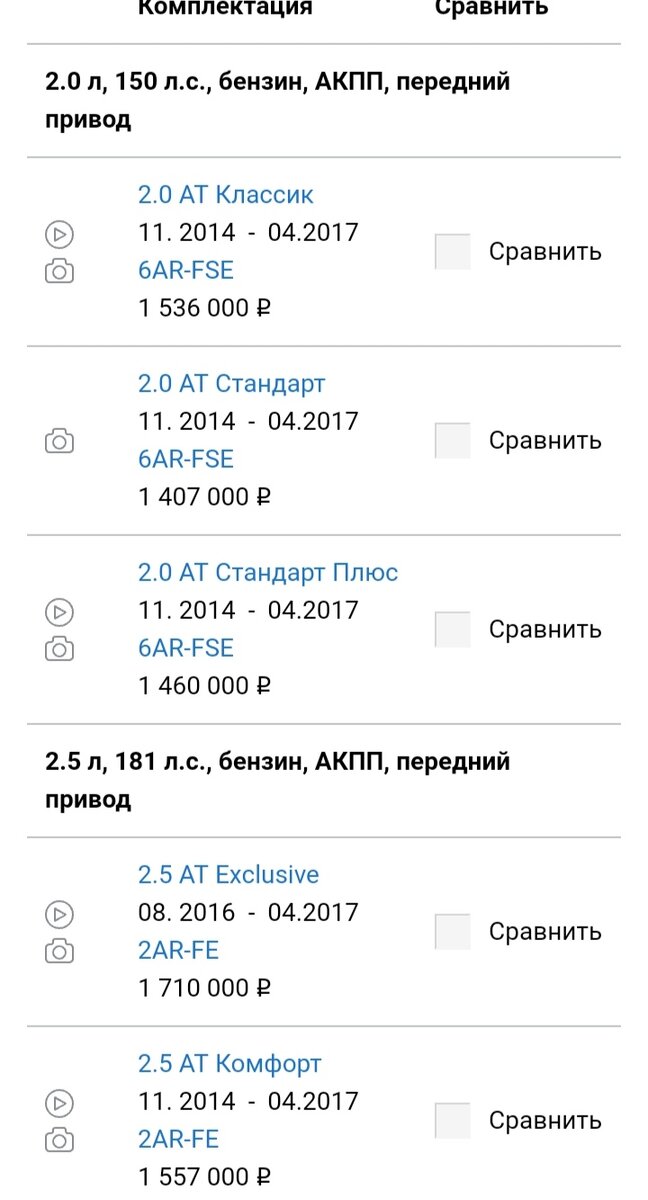Image resolution: width=648 pixels, height=1200 pixels.
Task: Browse photos of the 2.5 AT Exclusive
Action: (59, 950)
